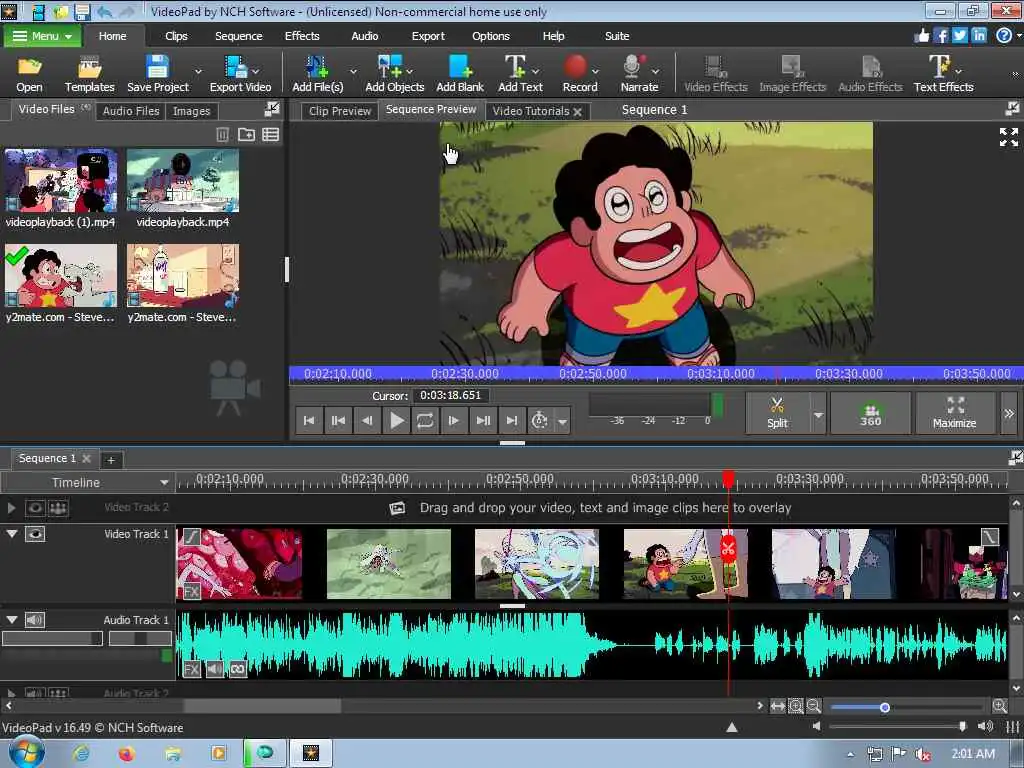Toggle the master volume speaker icon

(985, 726)
